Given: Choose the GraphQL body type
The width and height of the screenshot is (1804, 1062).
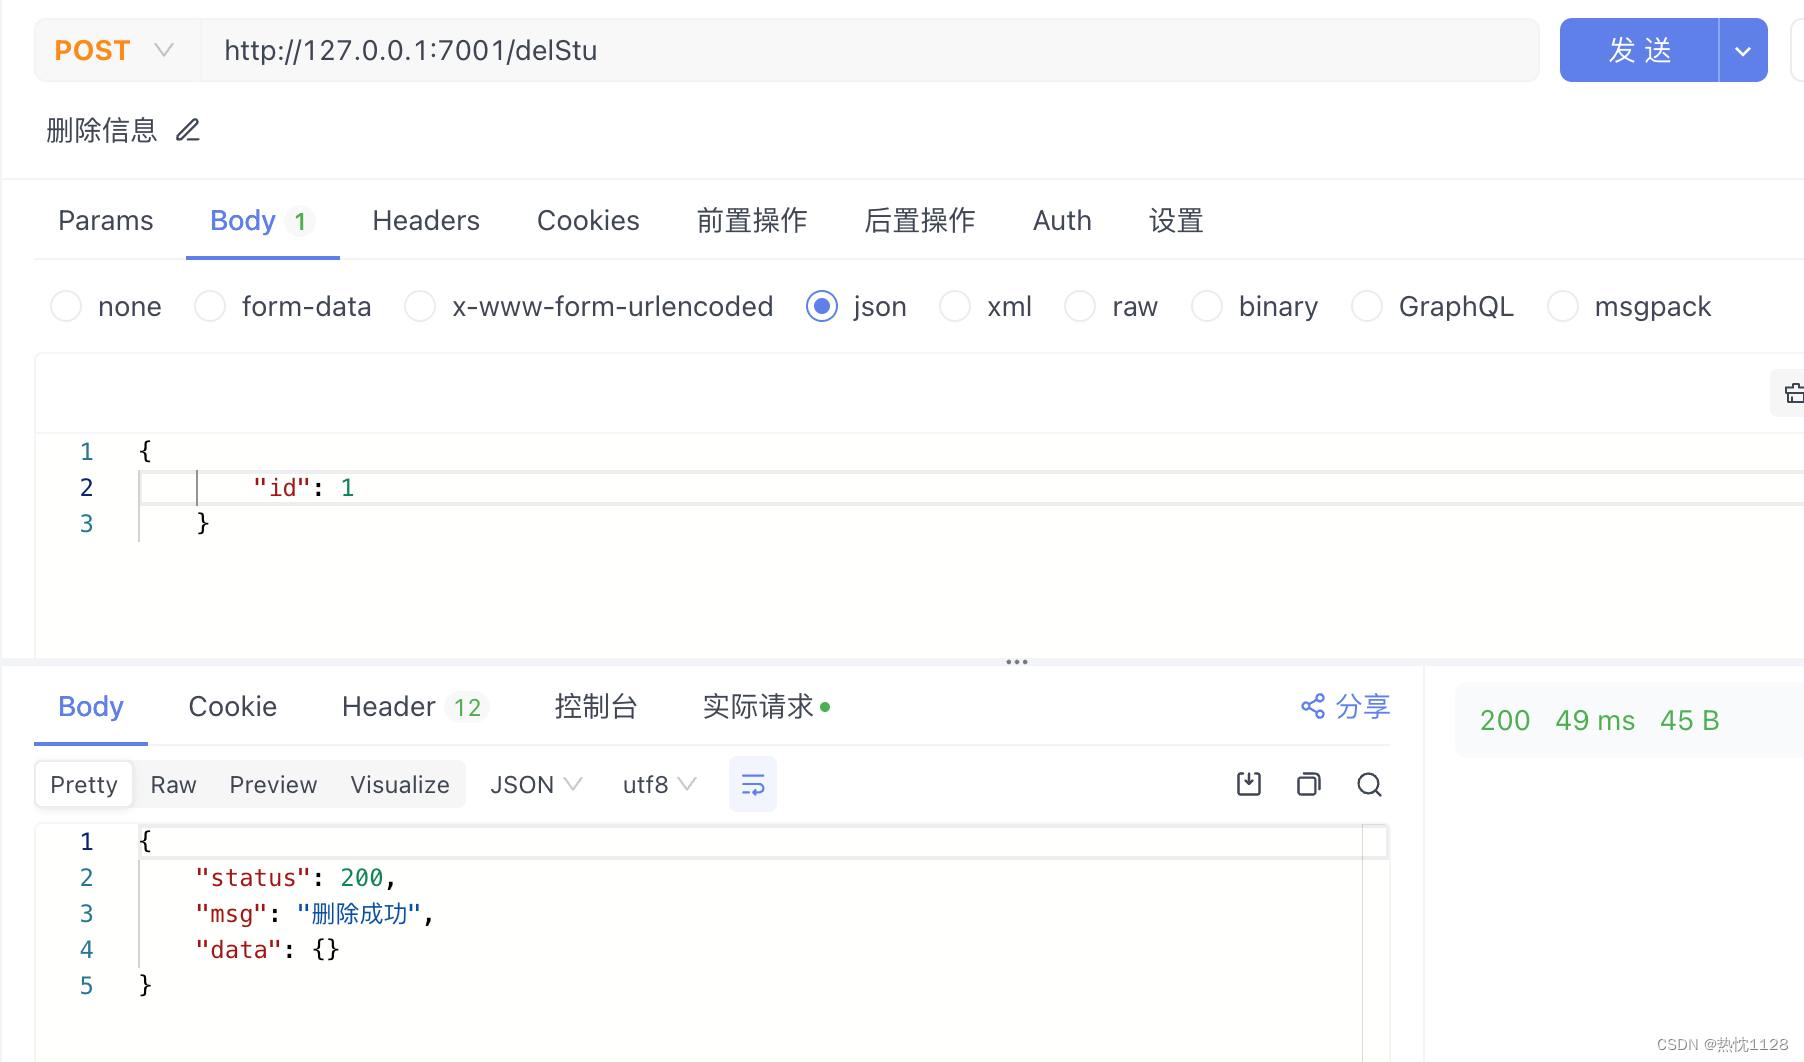Looking at the screenshot, I should [x=1367, y=306].
